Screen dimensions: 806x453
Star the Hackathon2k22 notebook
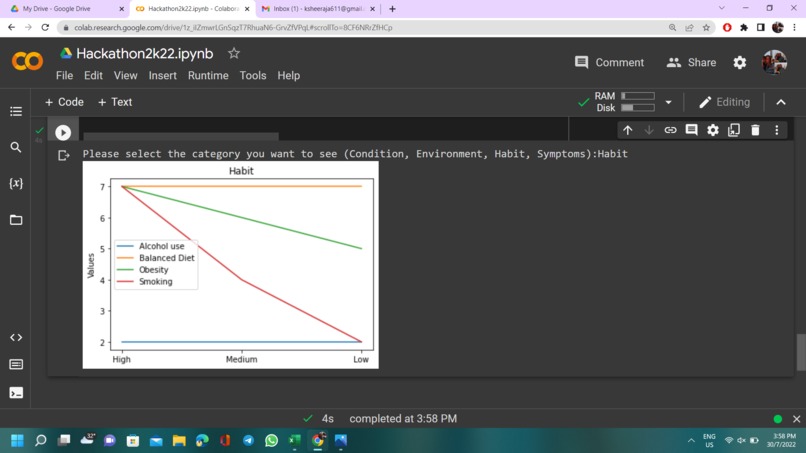[x=234, y=53]
